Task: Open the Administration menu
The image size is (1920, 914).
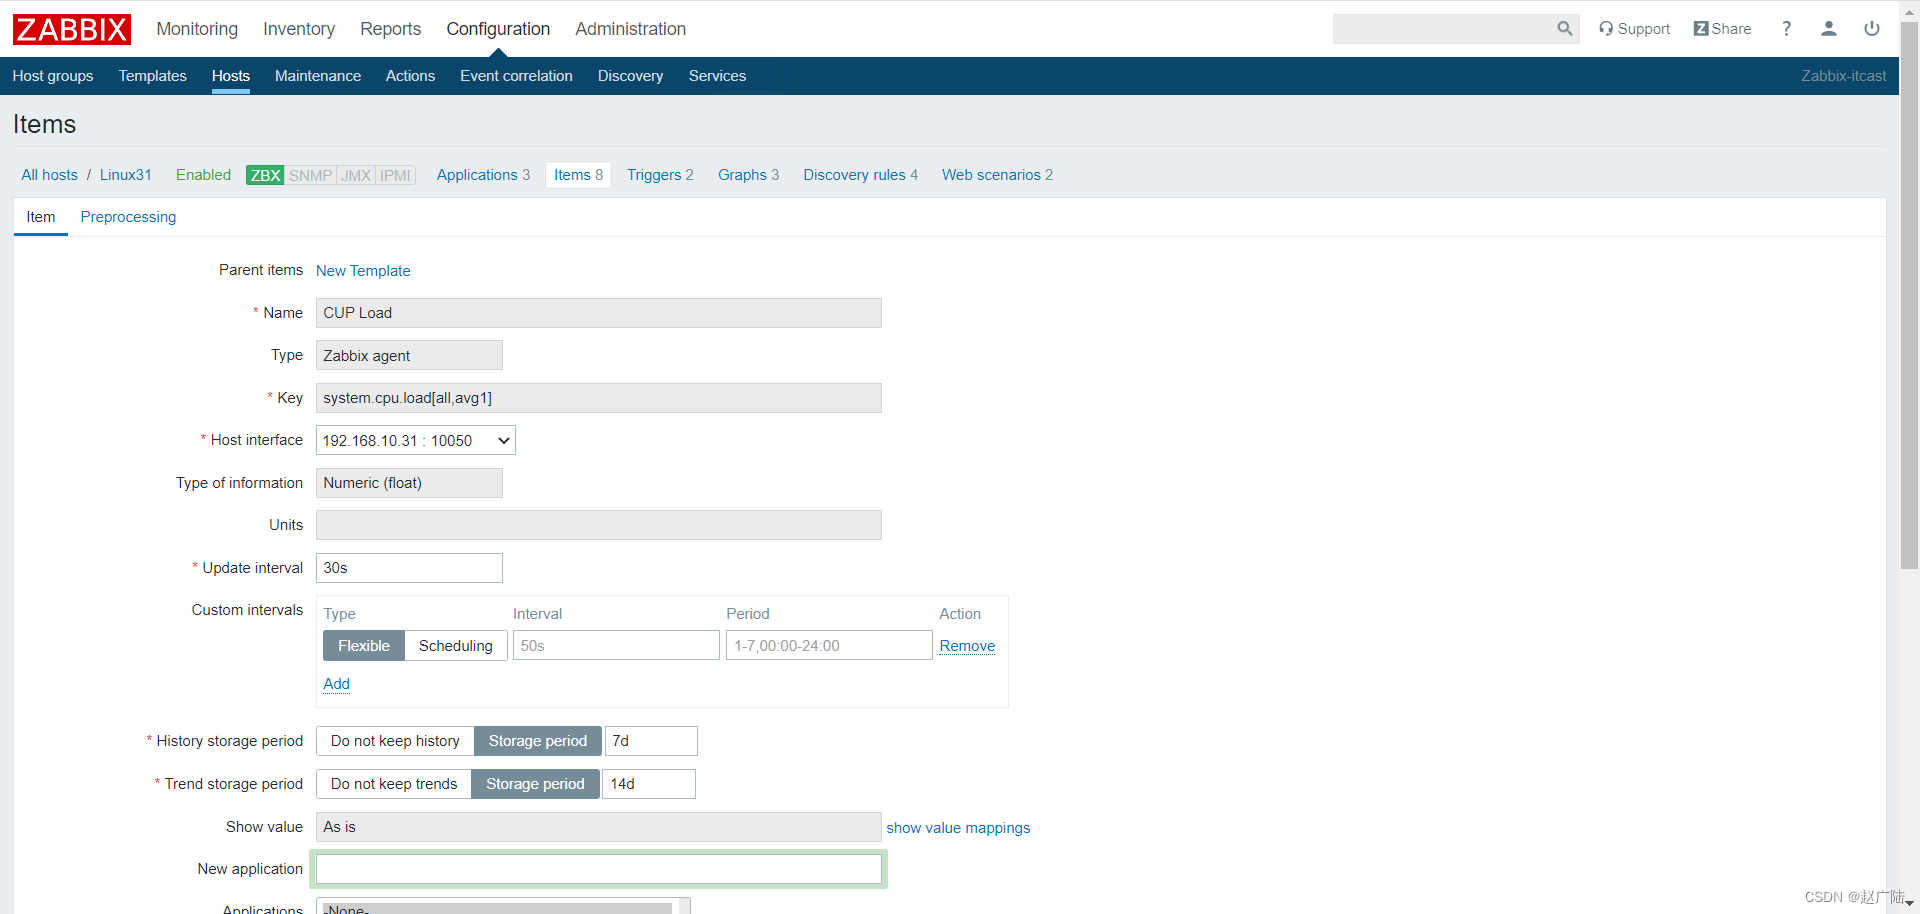Action: [630, 29]
